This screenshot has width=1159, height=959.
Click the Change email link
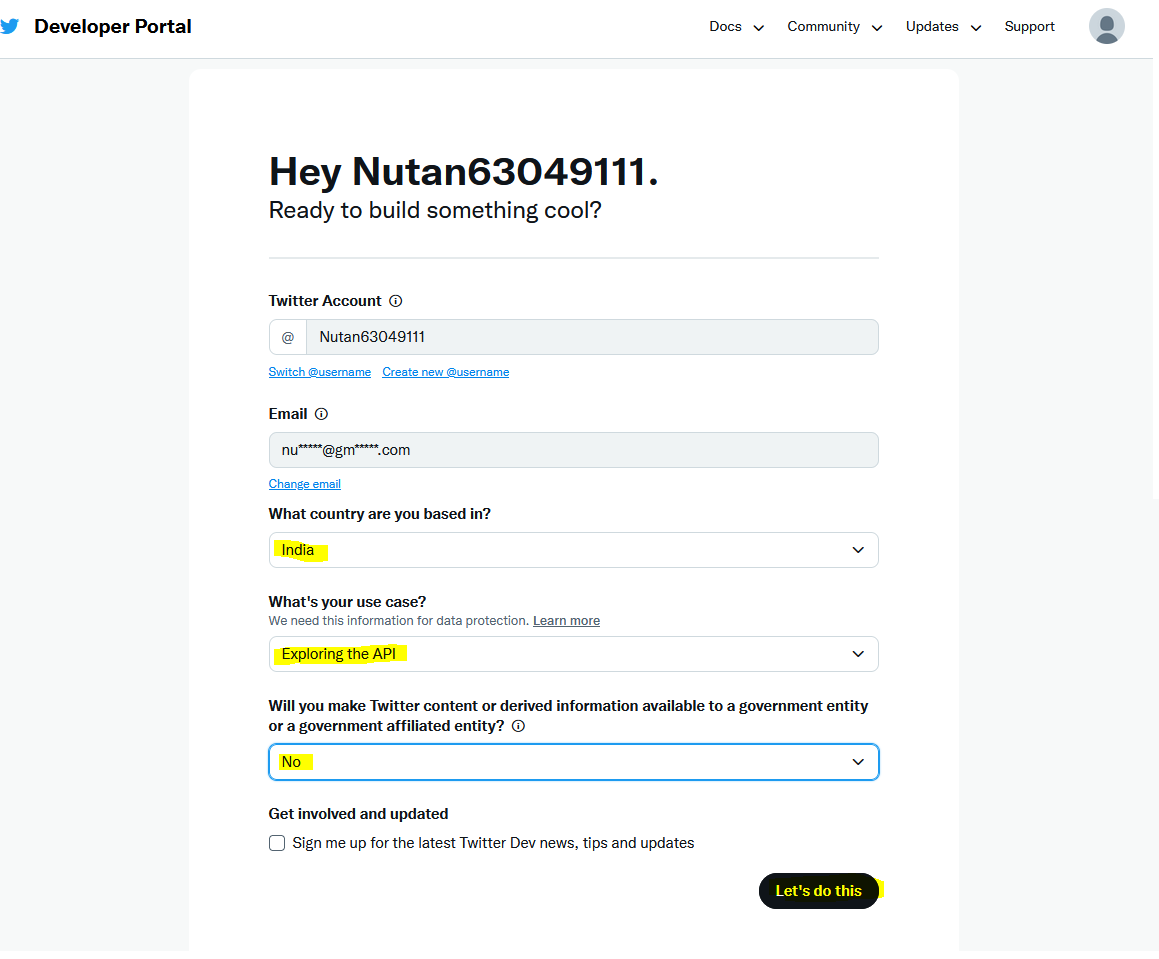(x=305, y=484)
